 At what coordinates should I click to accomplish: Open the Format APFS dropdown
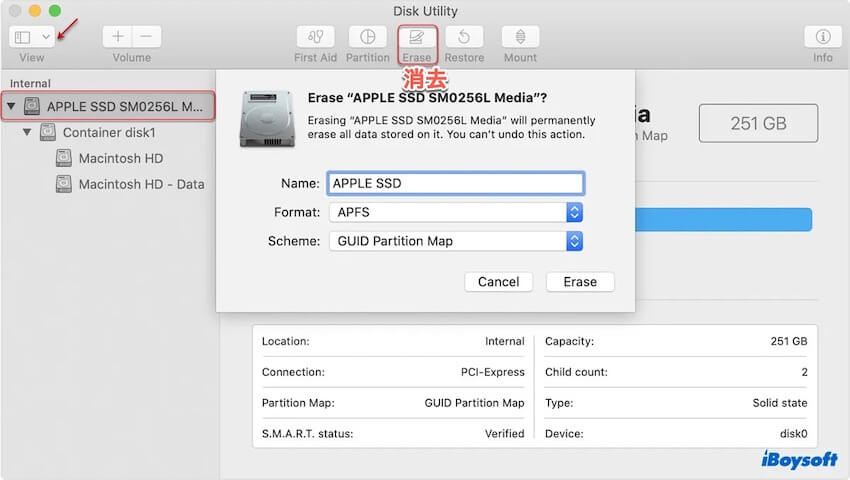[455, 212]
